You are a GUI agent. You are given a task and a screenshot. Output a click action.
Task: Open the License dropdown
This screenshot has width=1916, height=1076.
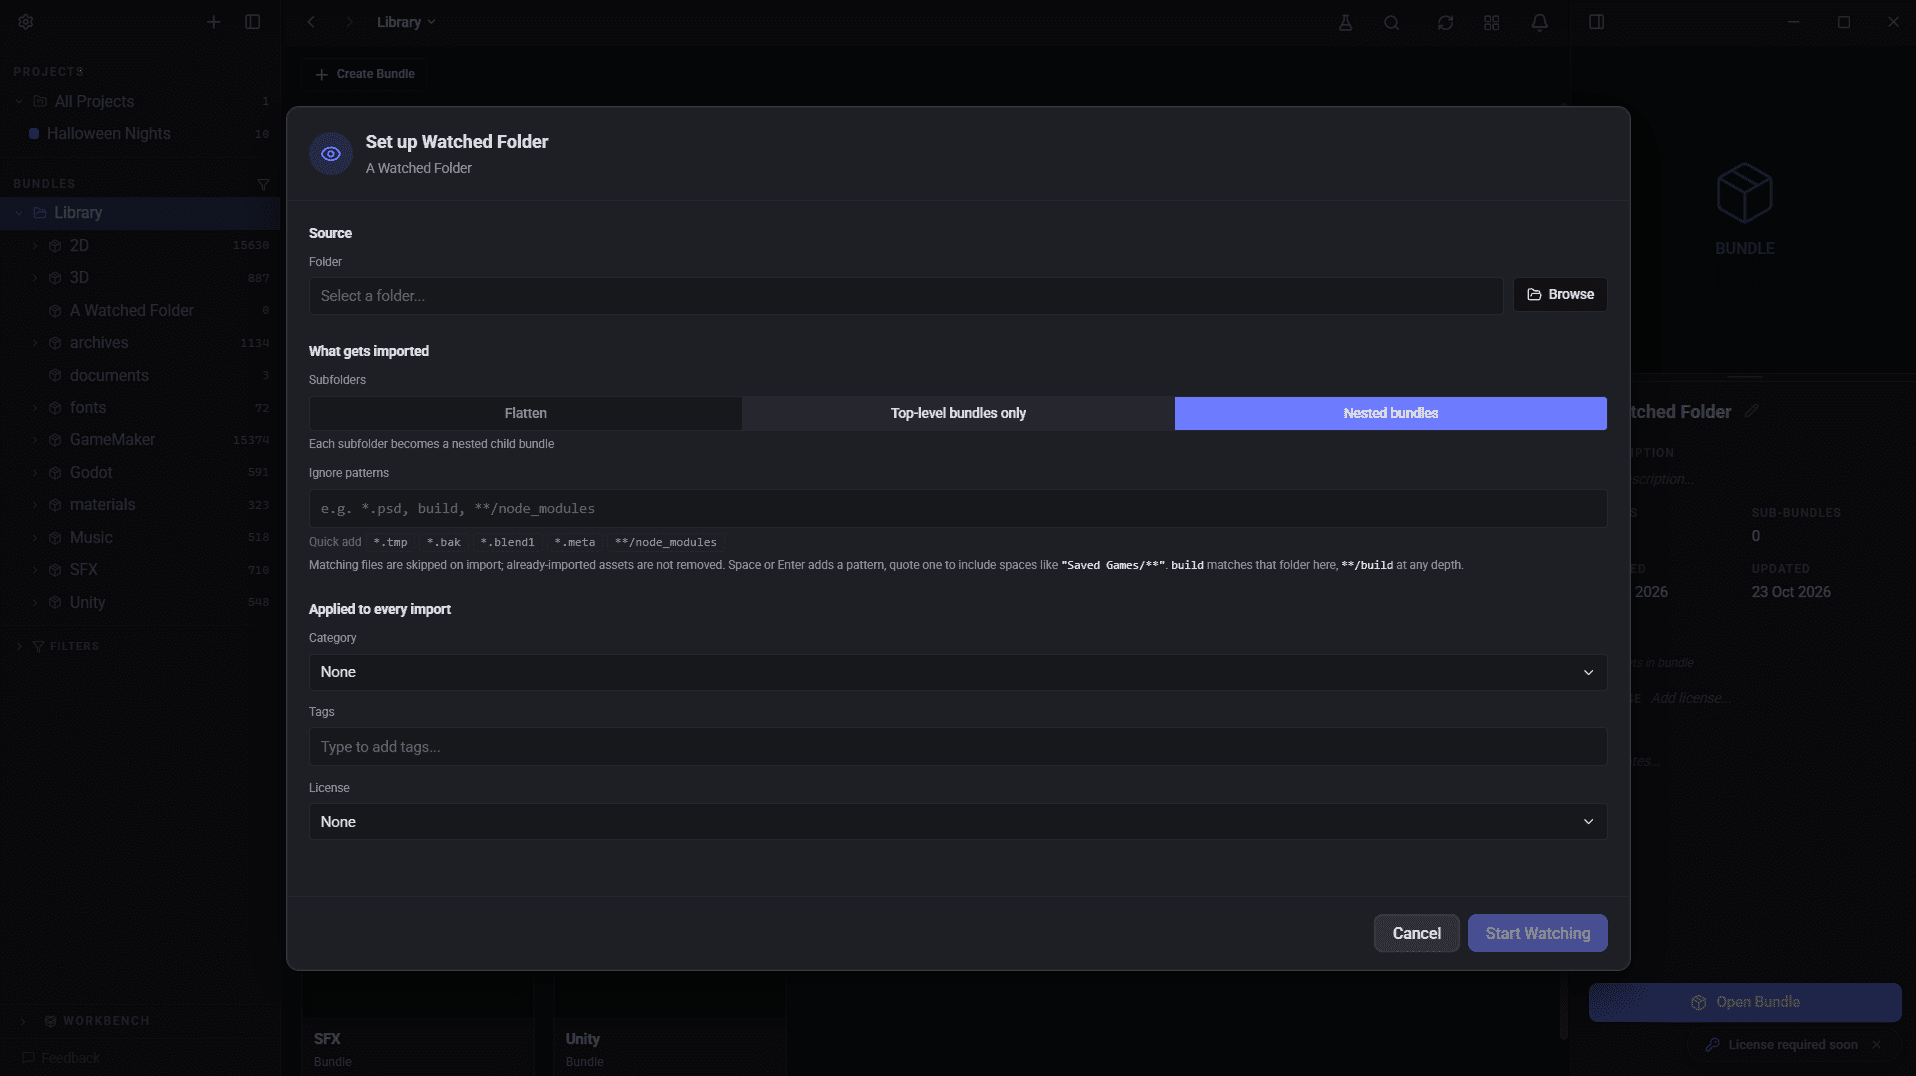tap(957, 822)
